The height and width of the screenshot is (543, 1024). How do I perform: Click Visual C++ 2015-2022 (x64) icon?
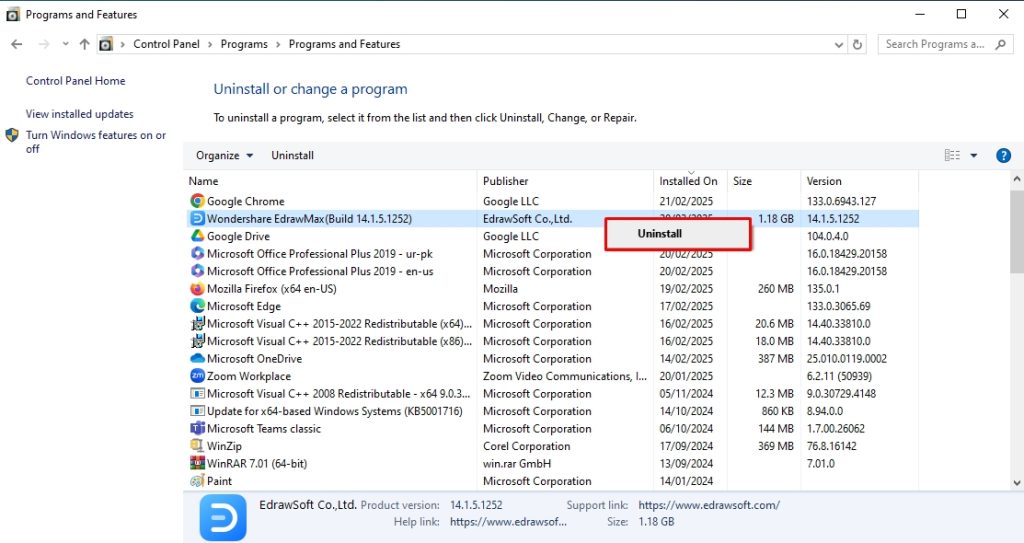point(197,323)
